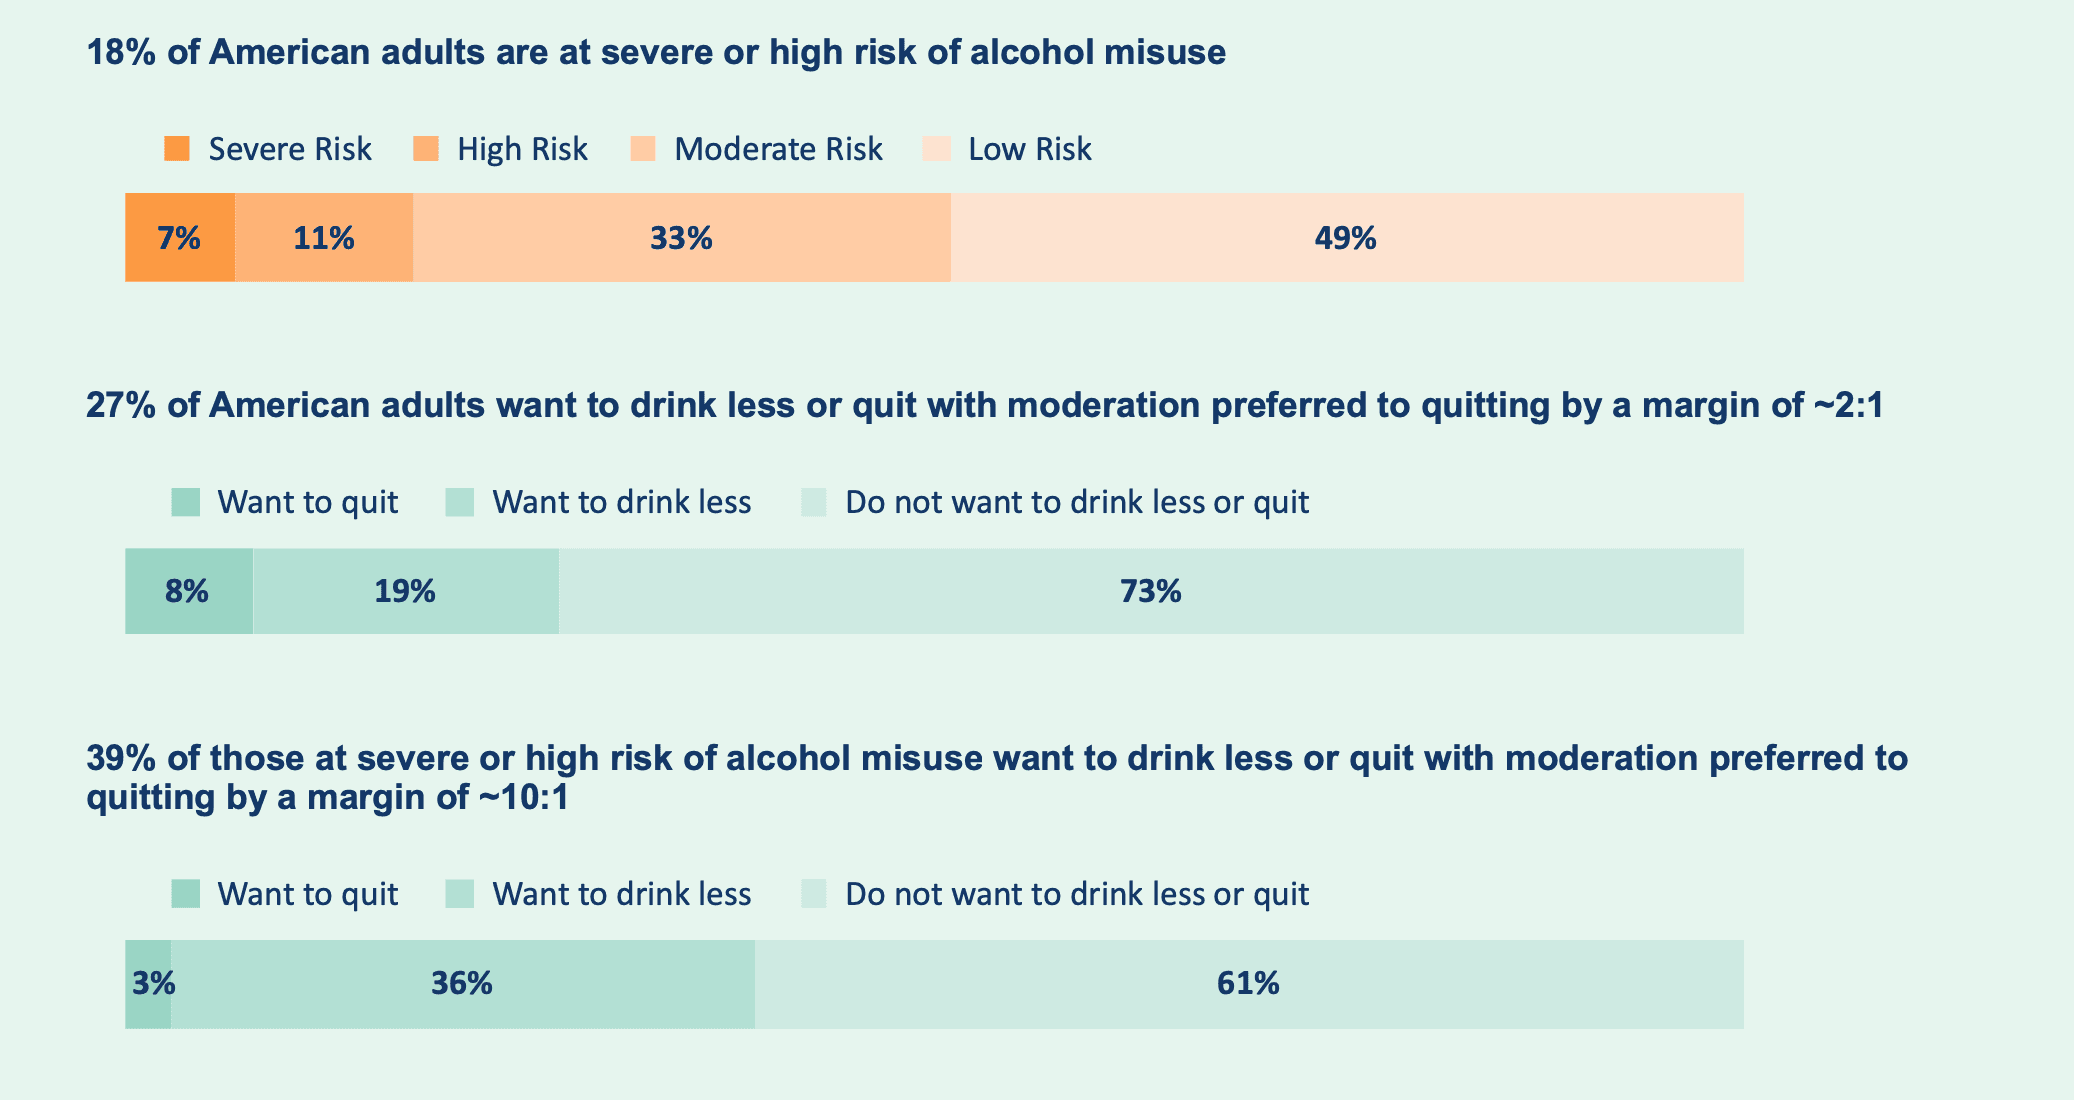Click the Low Risk legend color swatch
This screenshot has width=2074, height=1100.
(937, 149)
